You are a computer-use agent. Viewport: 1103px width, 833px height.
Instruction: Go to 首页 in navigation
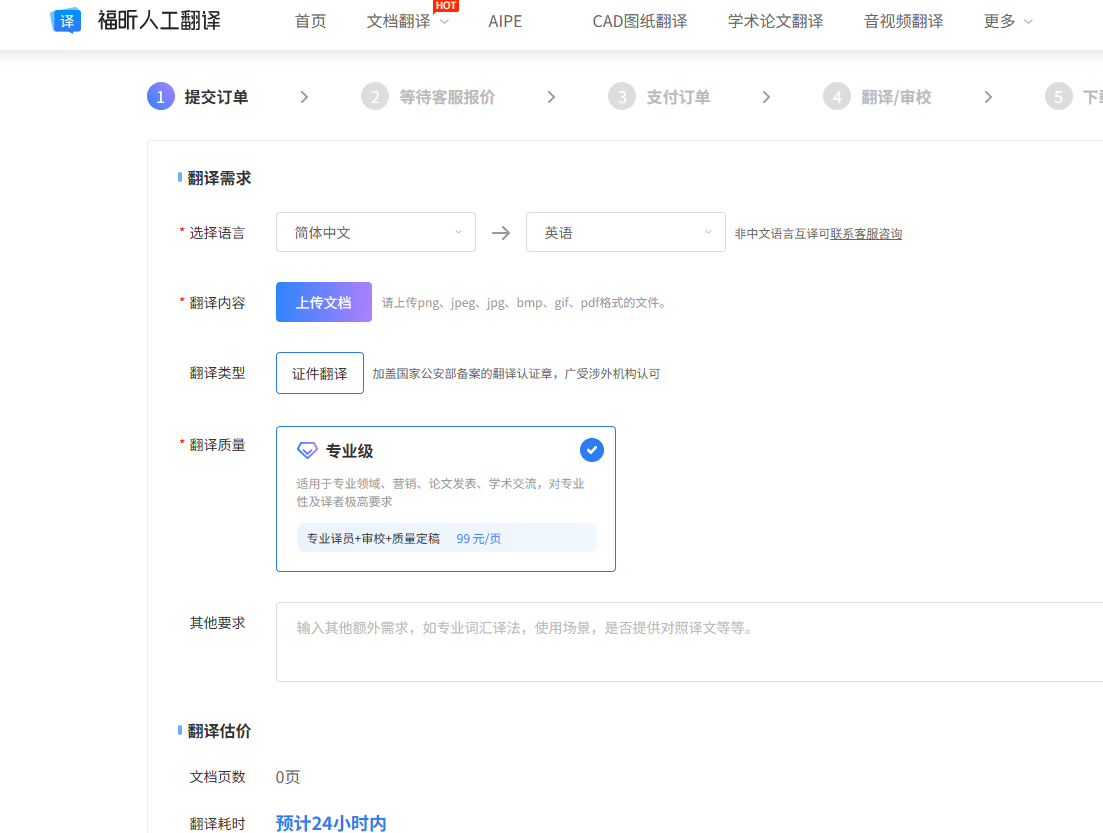pos(310,21)
